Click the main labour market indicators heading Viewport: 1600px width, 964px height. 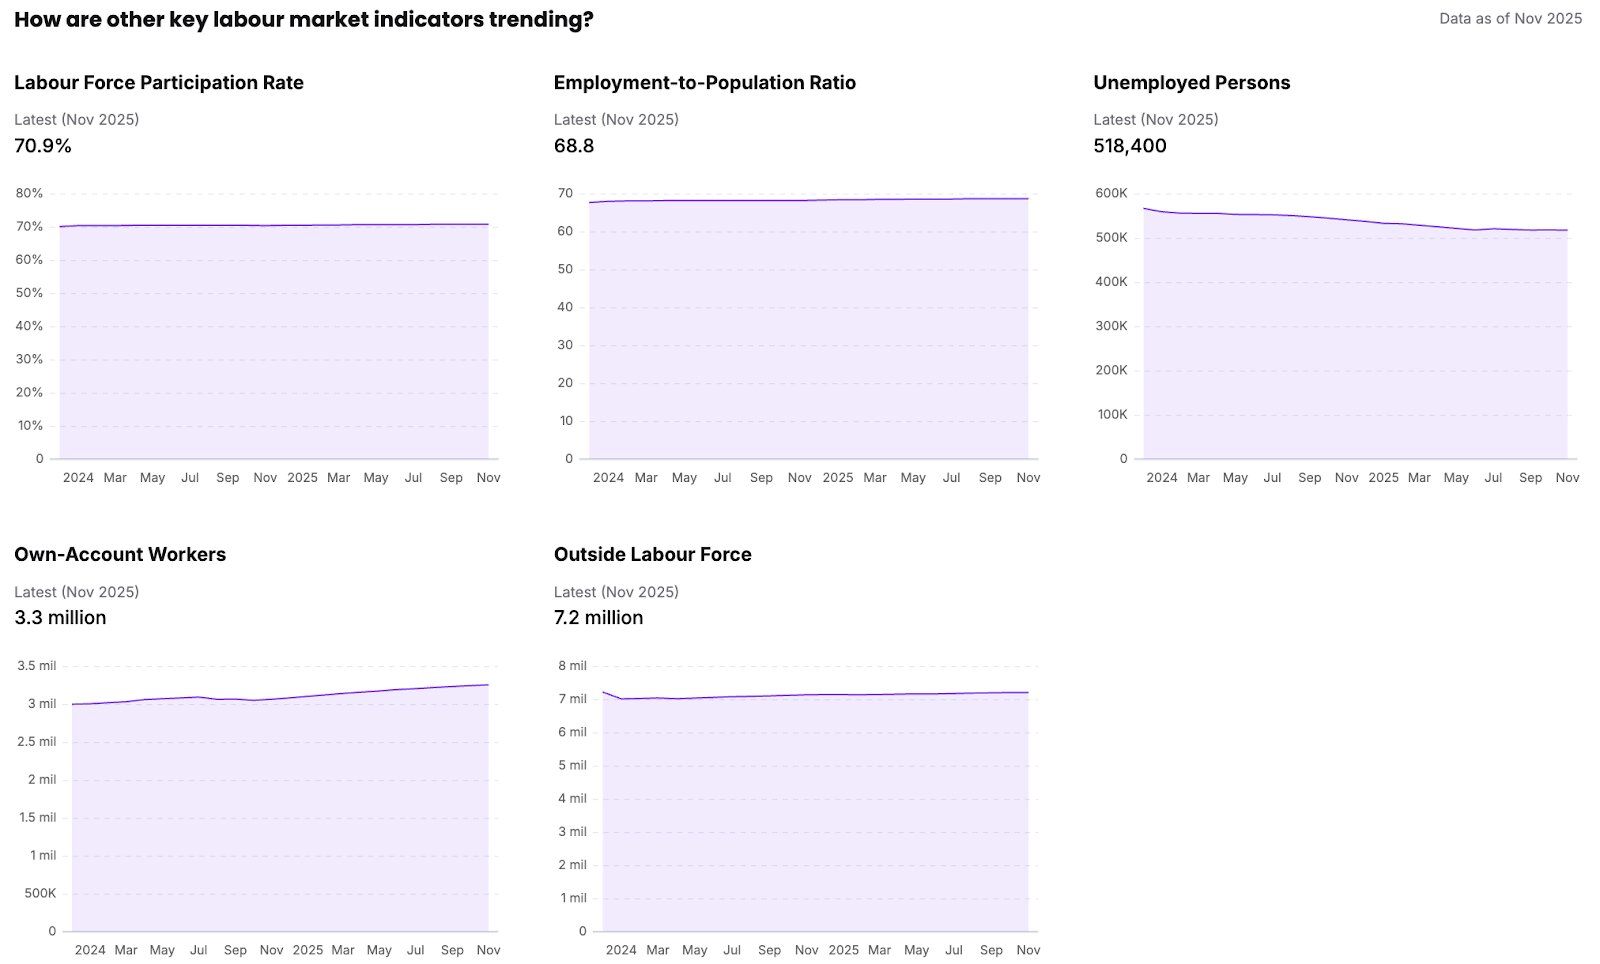coord(303,19)
